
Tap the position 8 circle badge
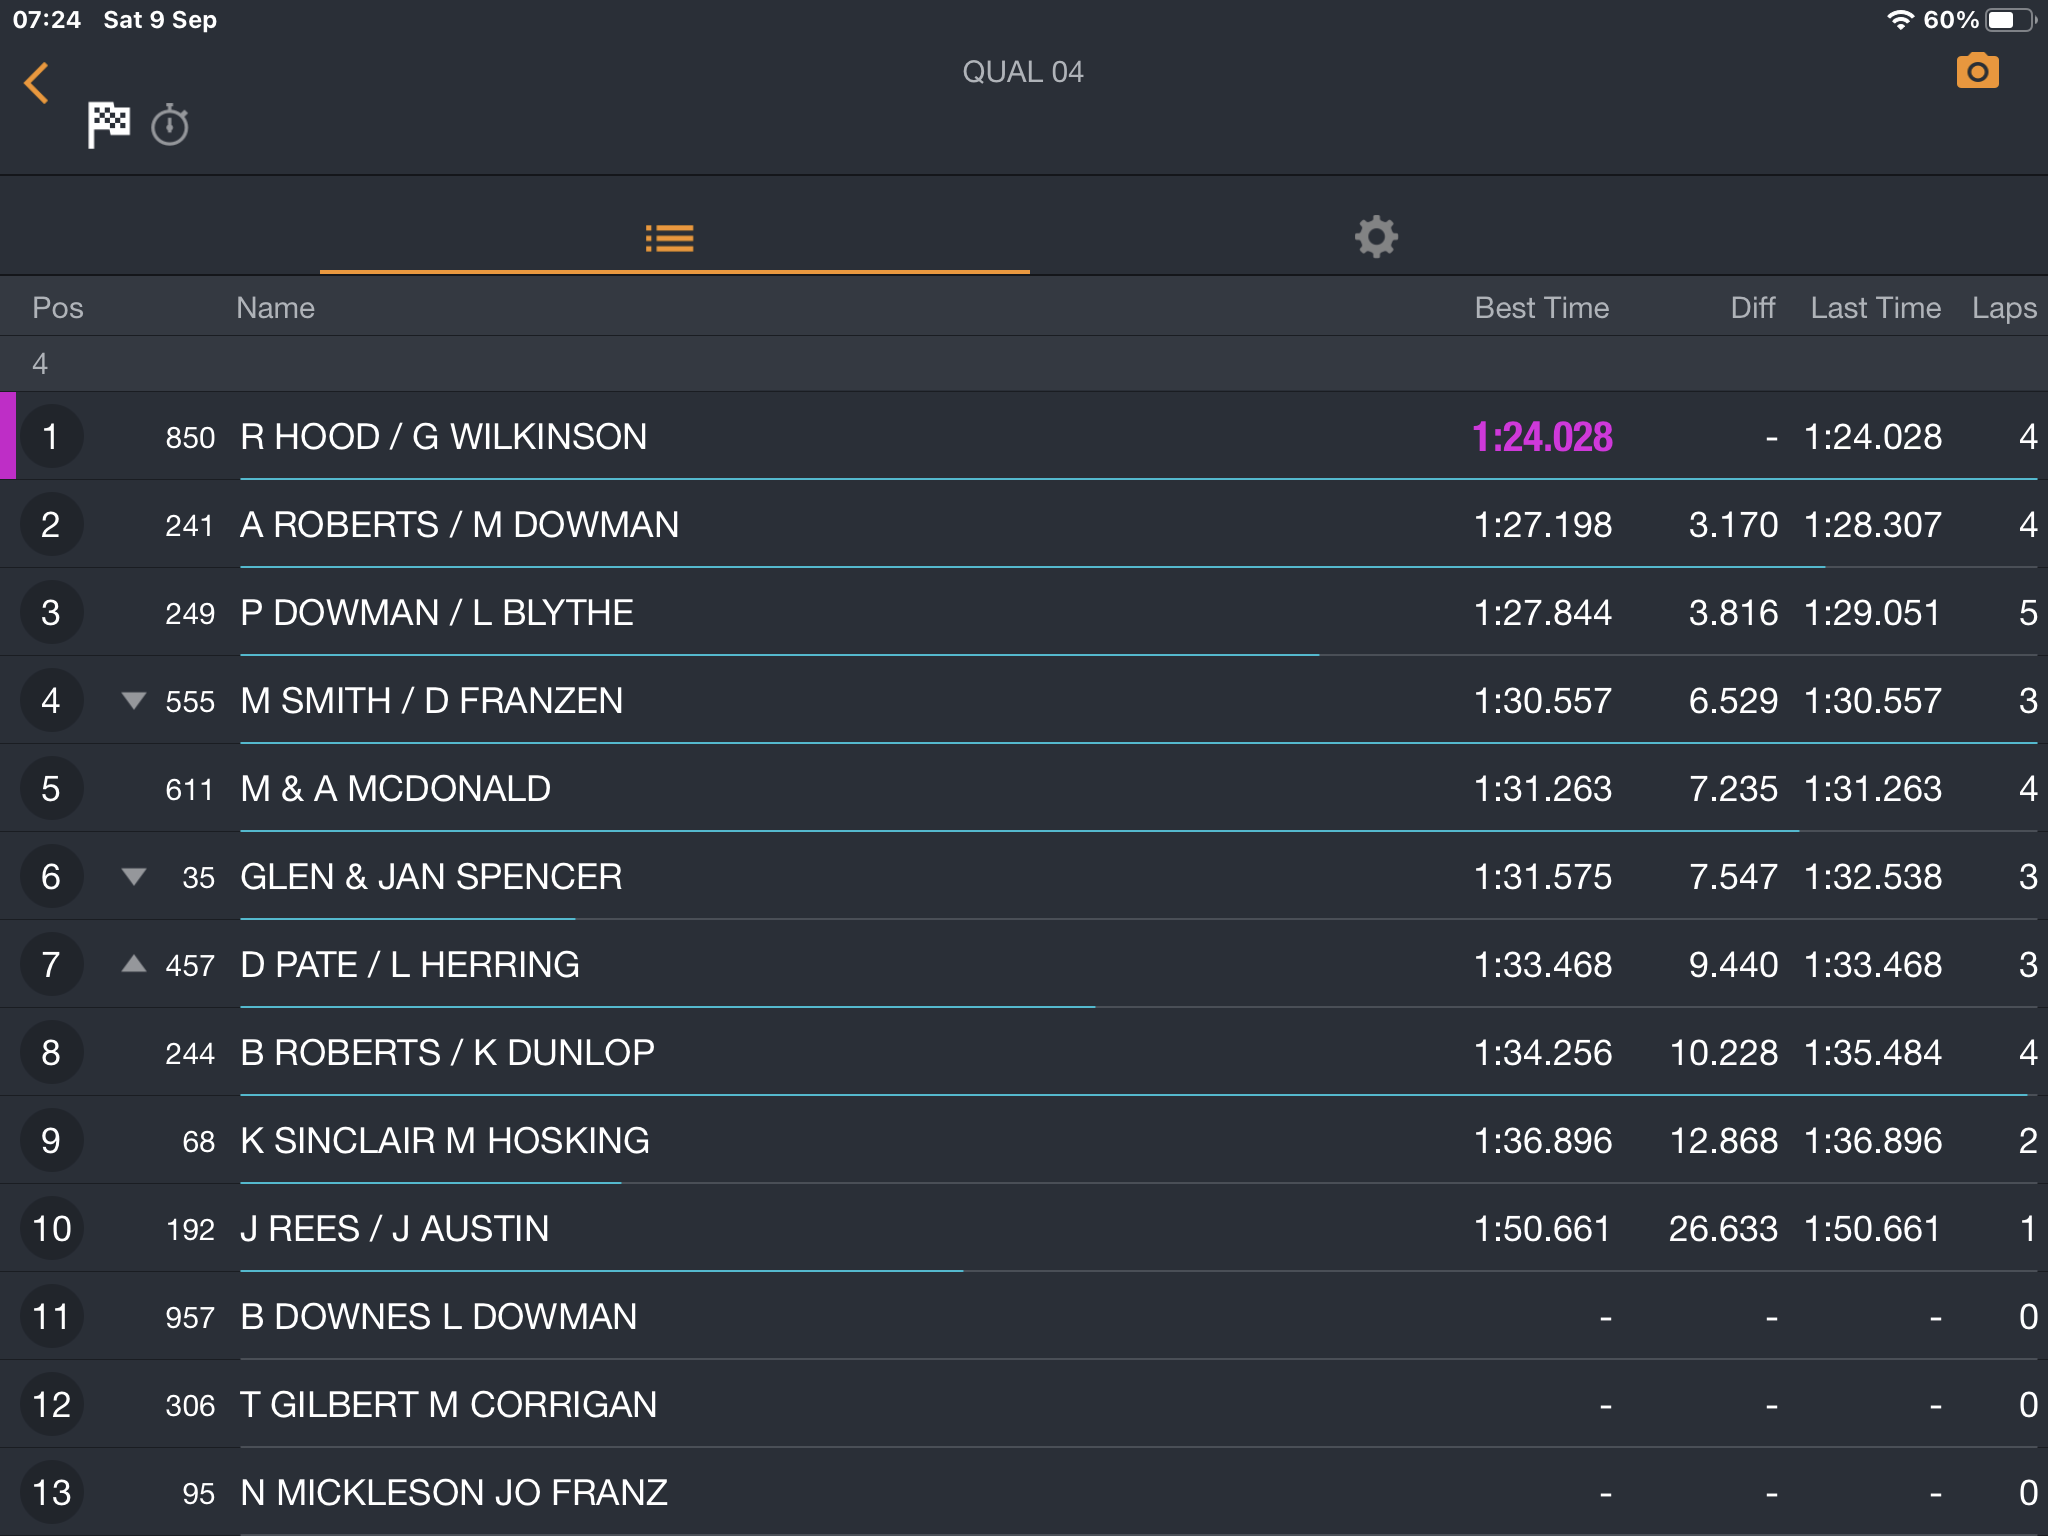[51, 1052]
